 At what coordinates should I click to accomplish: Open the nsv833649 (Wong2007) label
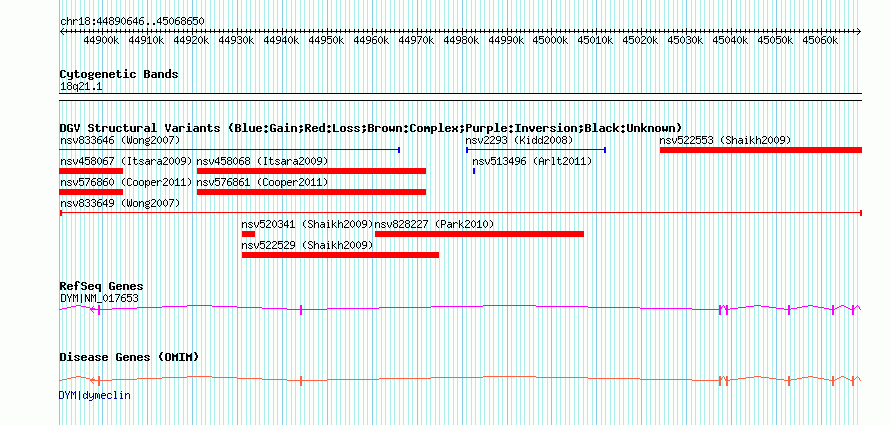[120, 203]
